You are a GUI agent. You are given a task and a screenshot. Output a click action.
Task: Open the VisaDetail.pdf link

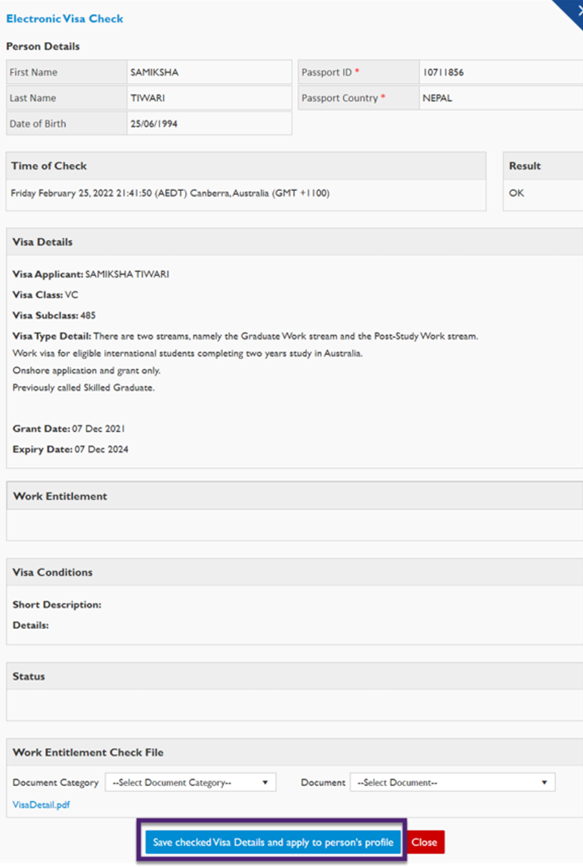click(41, 805)
